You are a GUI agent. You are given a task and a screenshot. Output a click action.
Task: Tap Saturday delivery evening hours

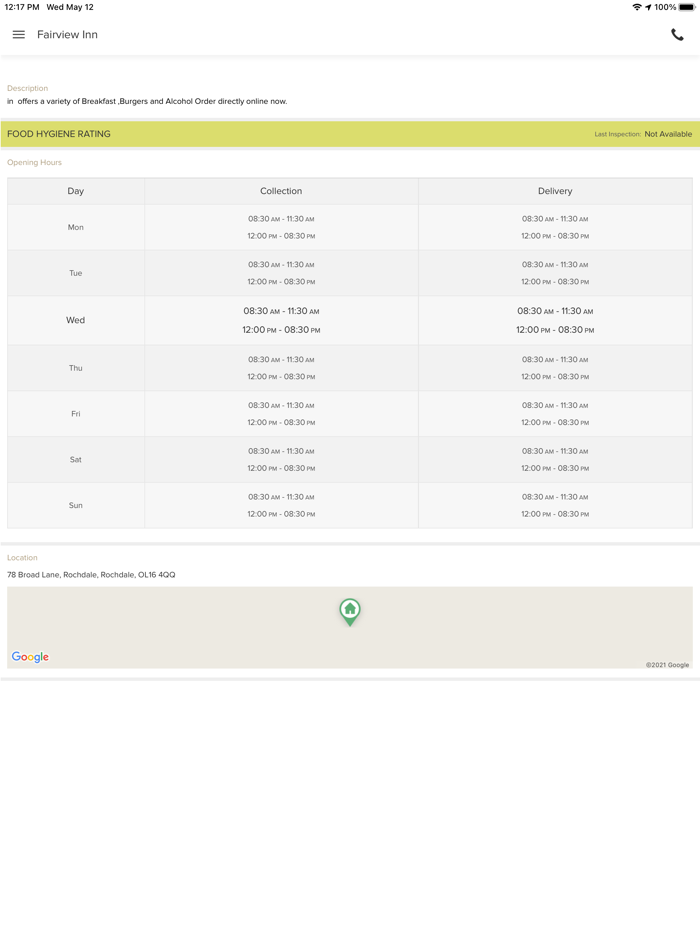pyautogui.click(x=555, y=468)
